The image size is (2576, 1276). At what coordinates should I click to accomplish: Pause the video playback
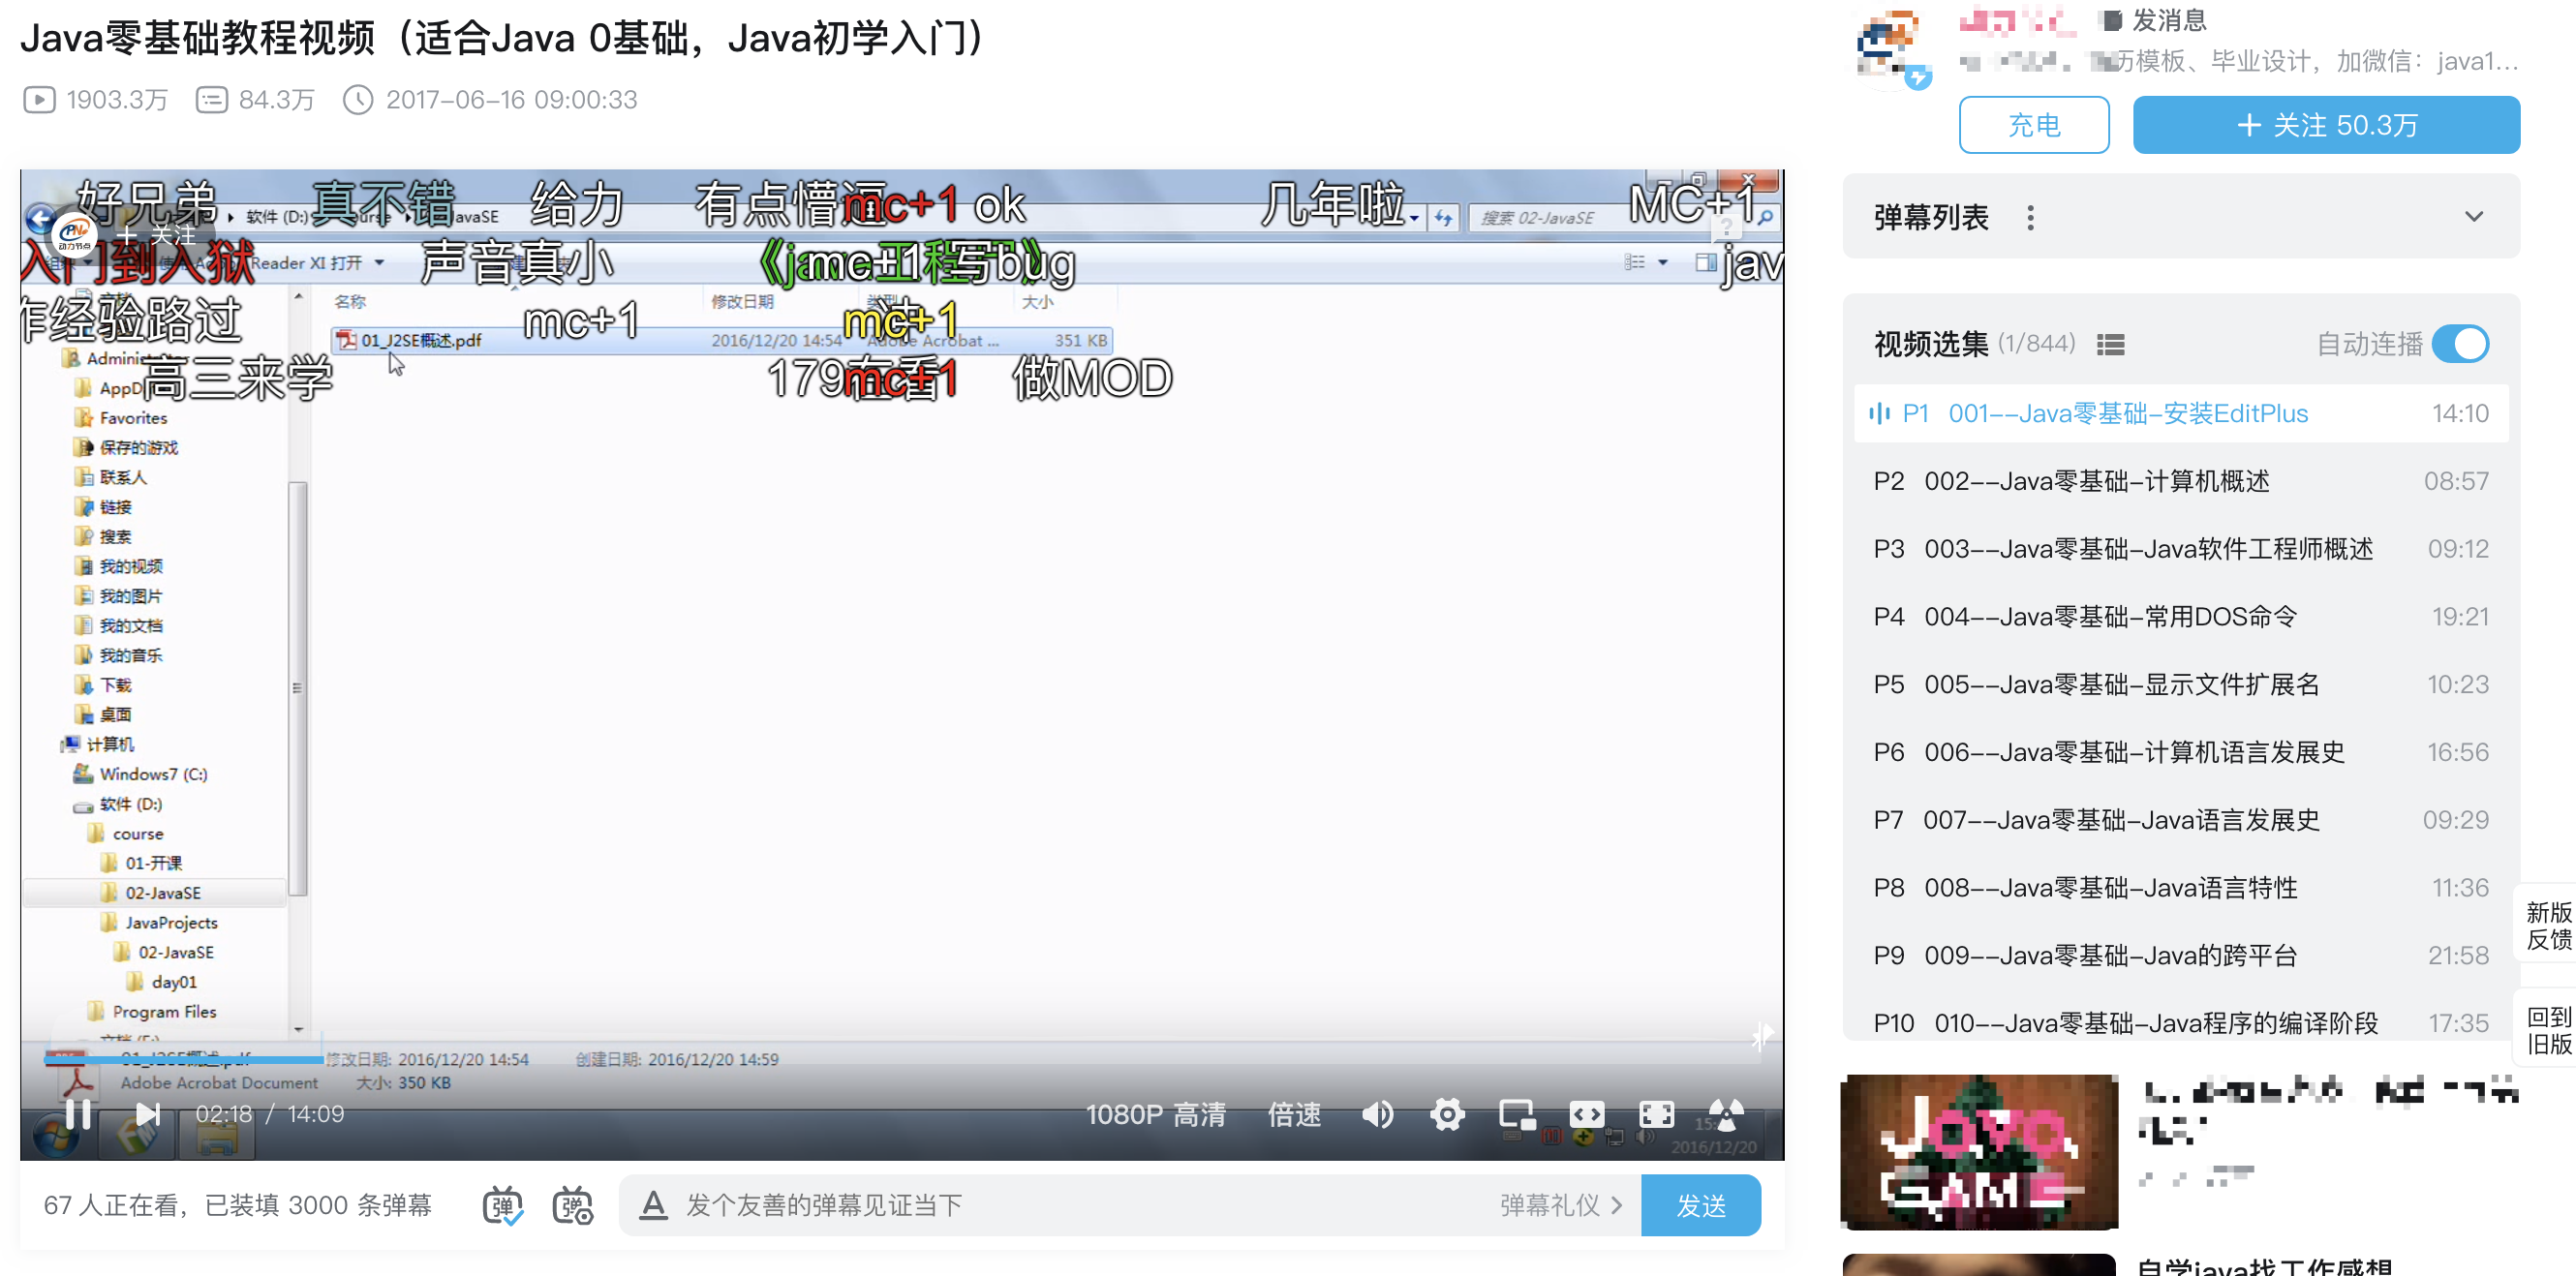[78, 1113]
